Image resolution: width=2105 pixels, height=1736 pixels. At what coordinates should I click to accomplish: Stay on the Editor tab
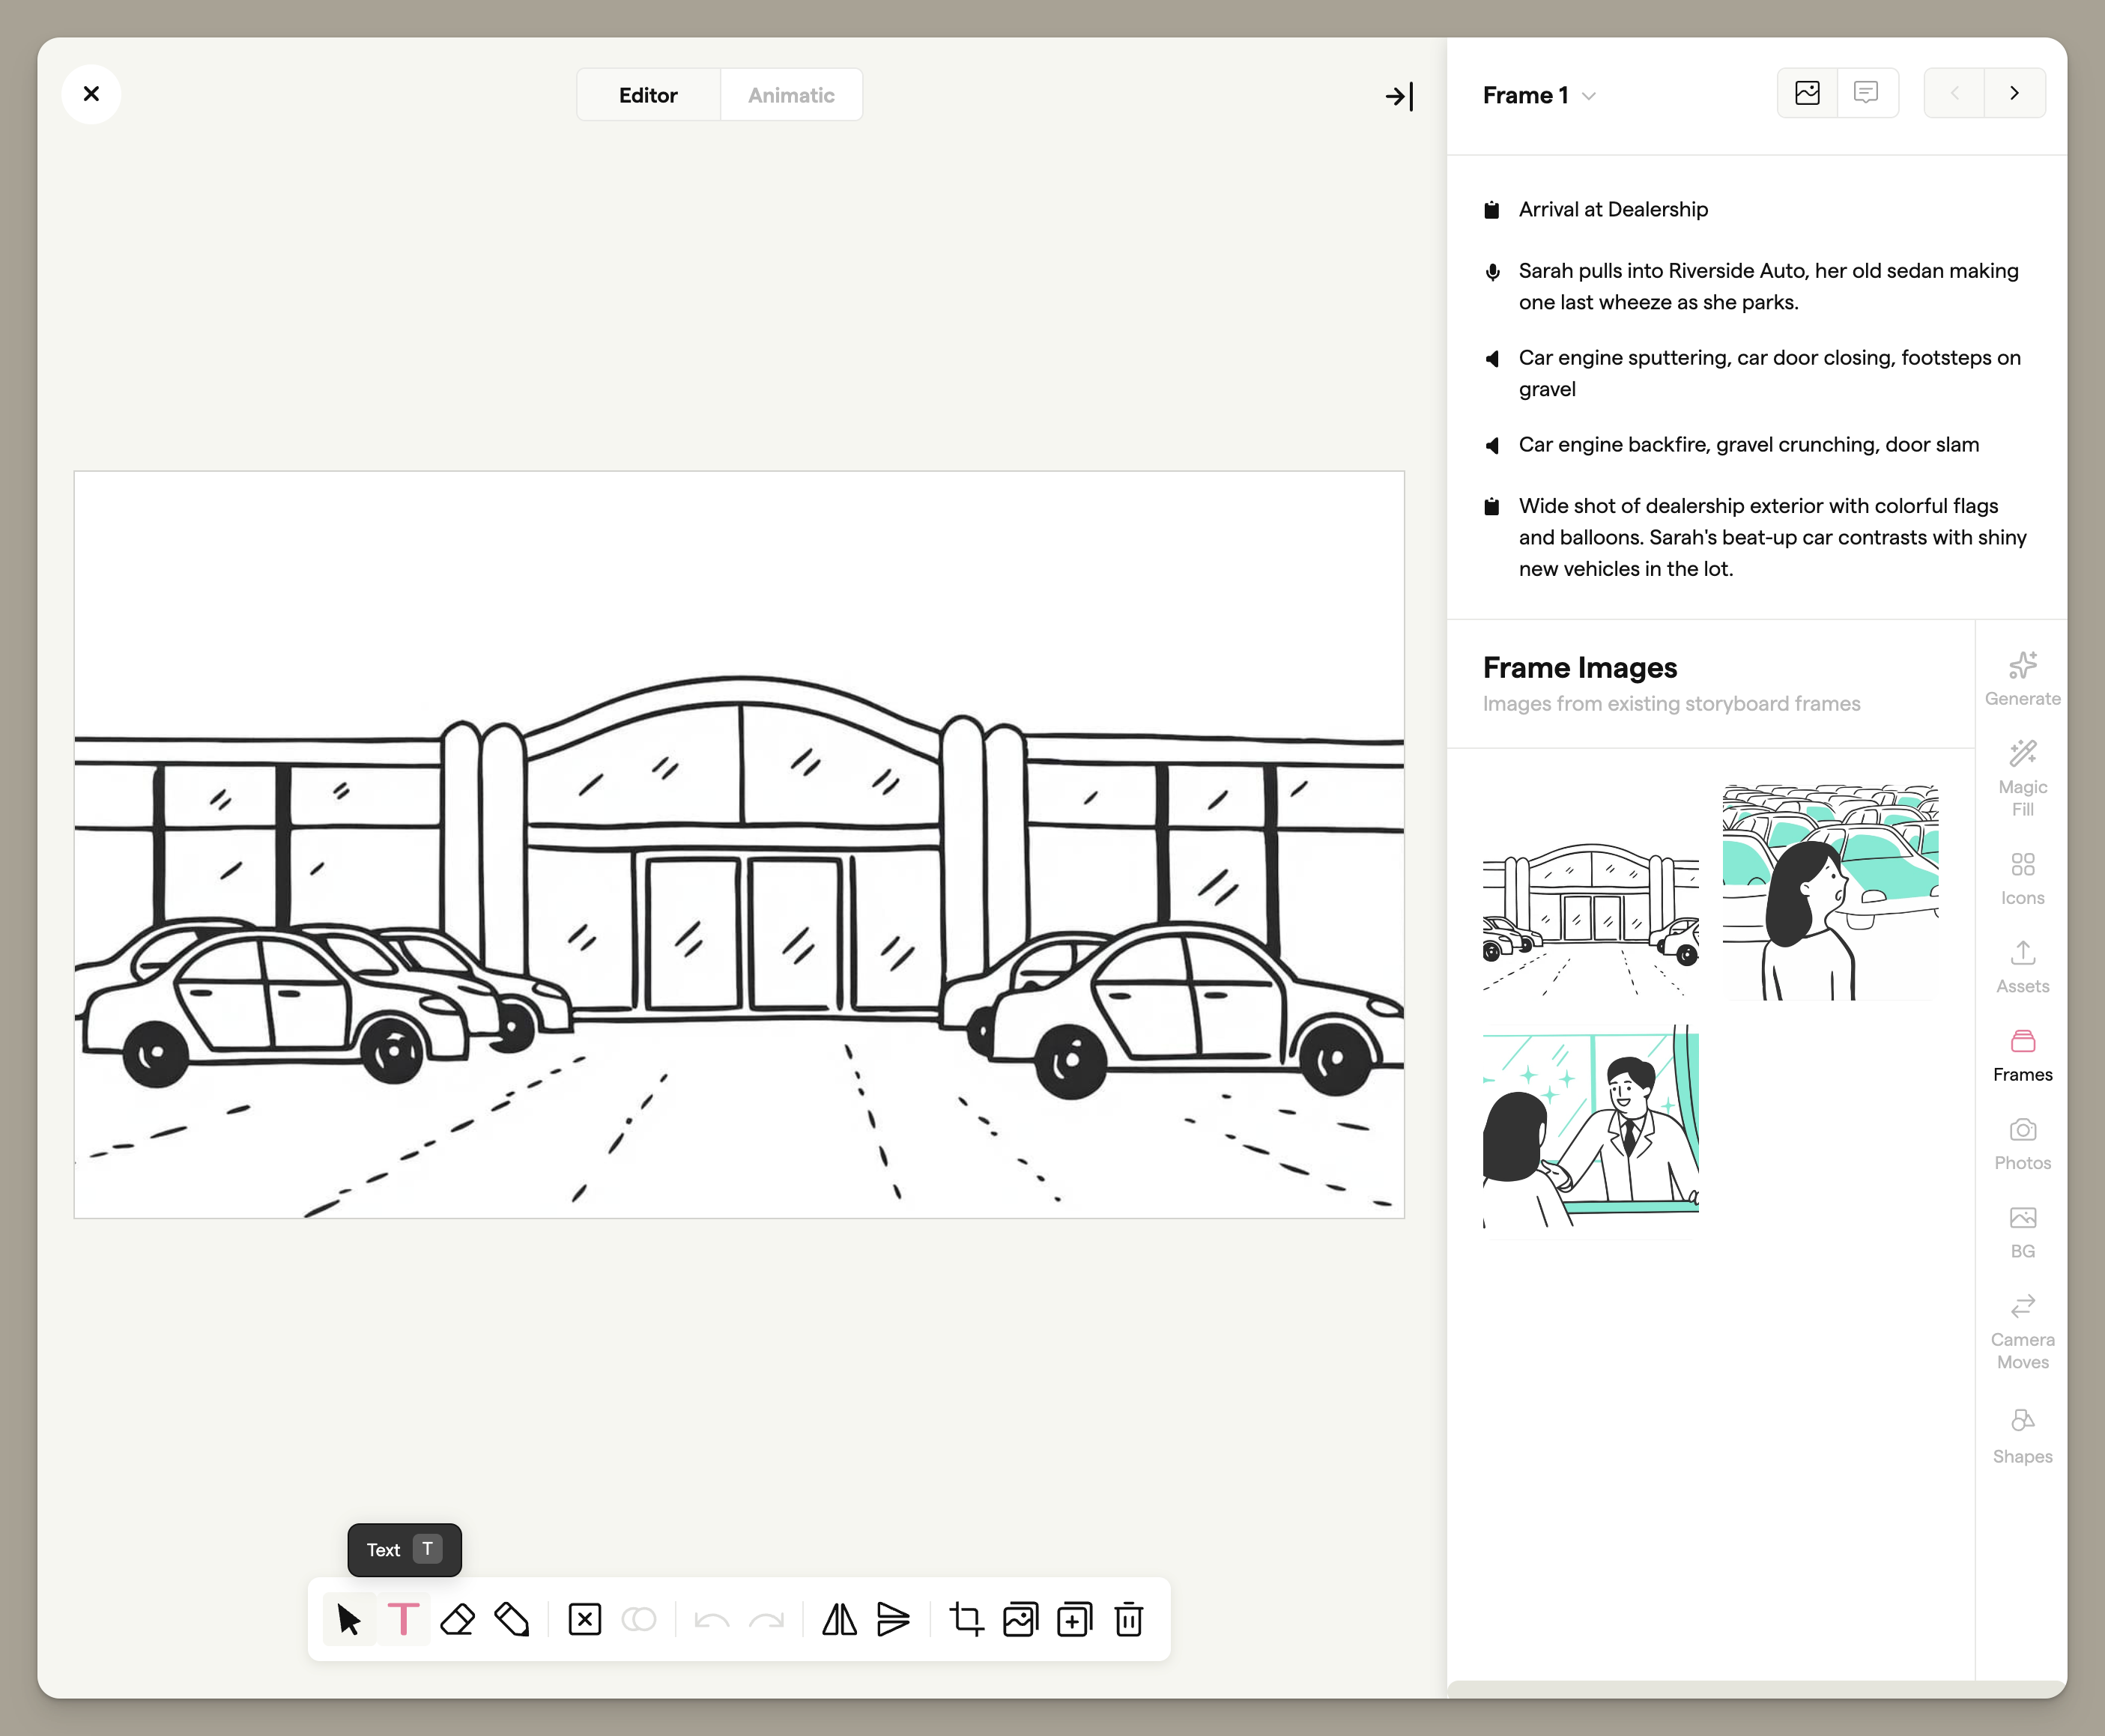648,94
